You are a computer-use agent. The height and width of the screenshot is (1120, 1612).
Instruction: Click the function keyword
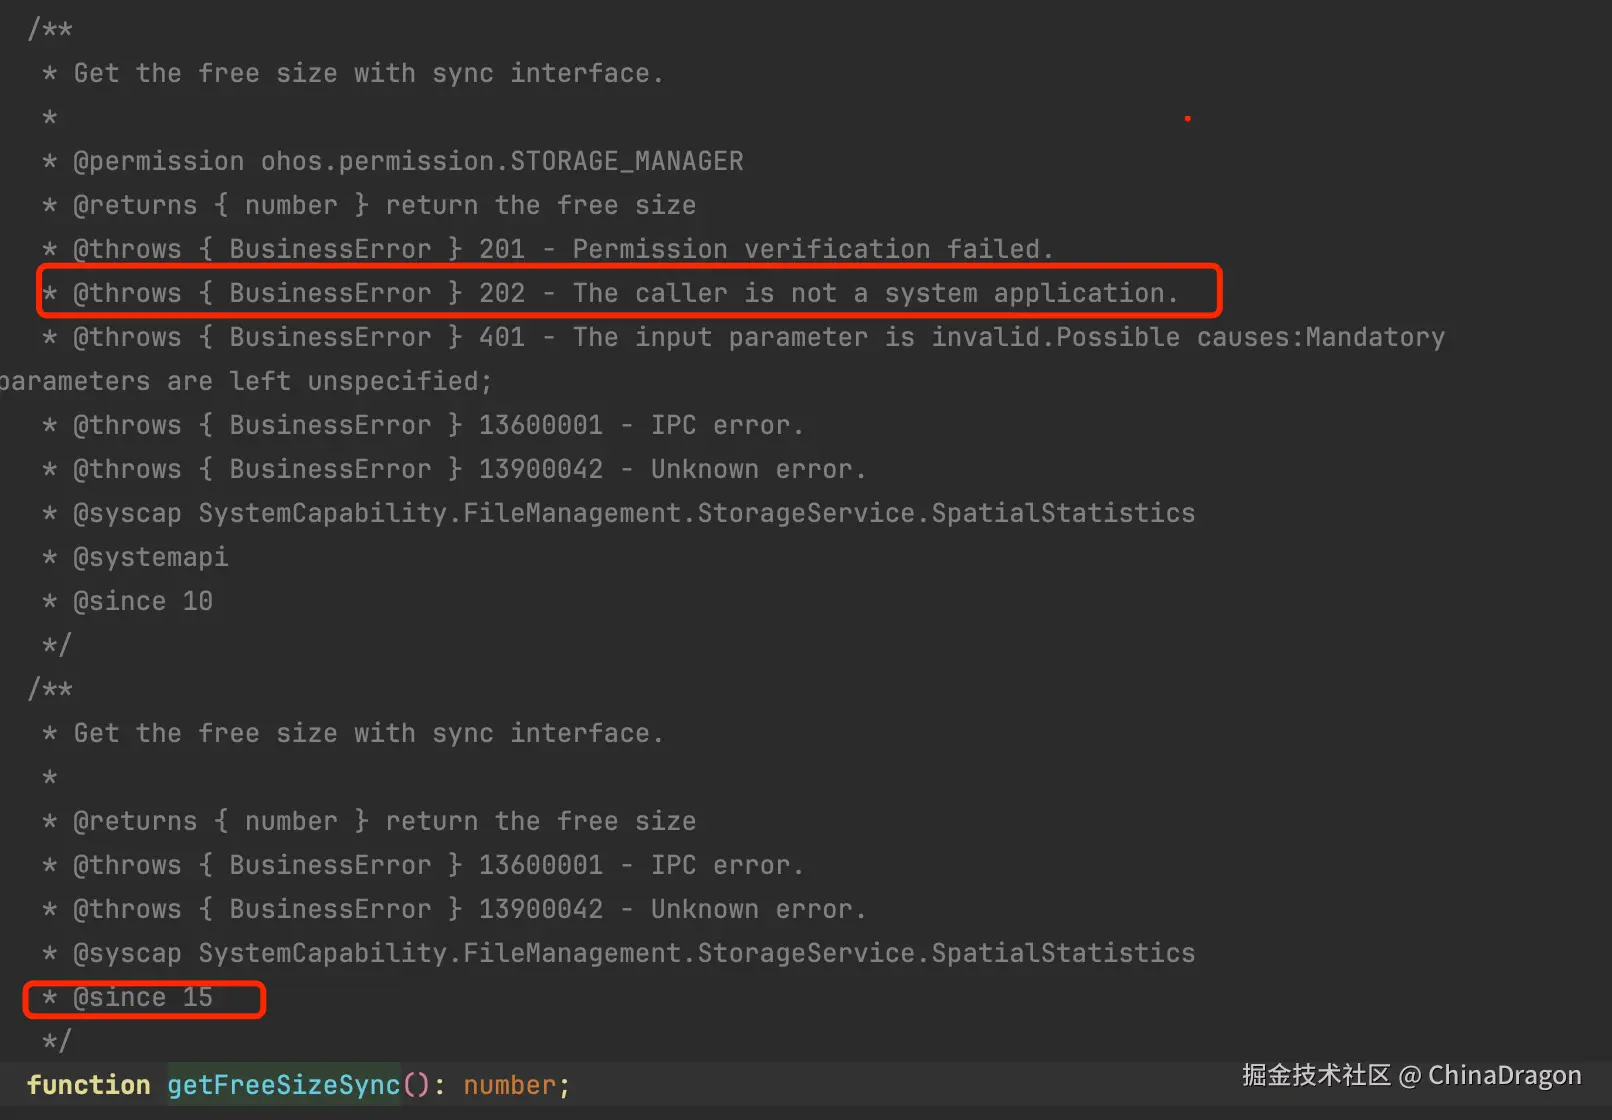(x=88, y=1085)
